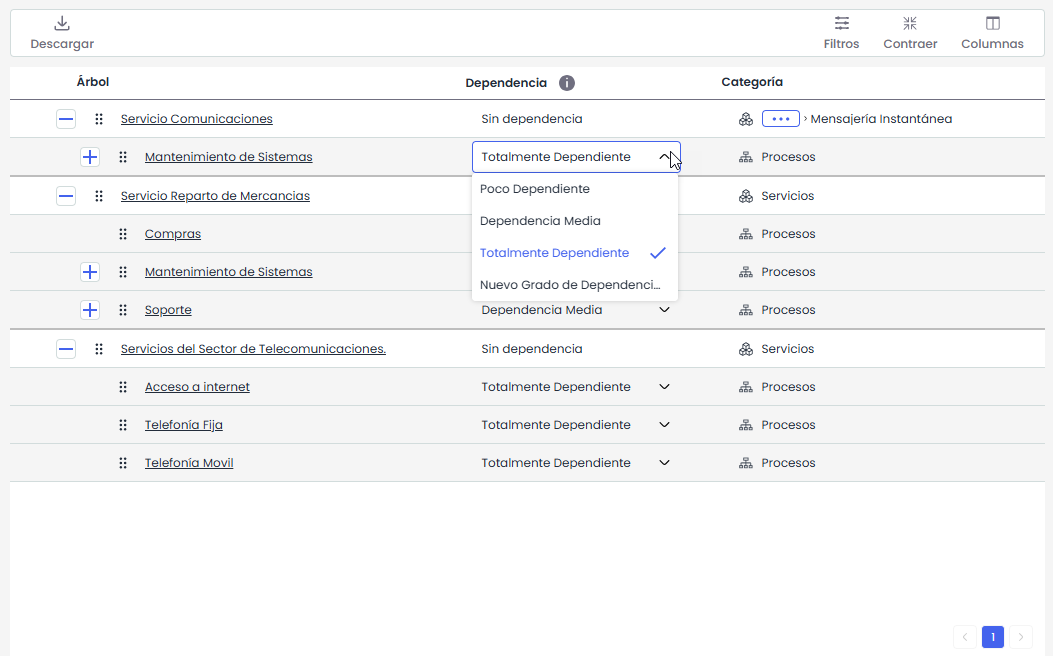Open the Filtros filter panel
The height and width of the screenshot is (656, 1053).
(x=841, y=24)
